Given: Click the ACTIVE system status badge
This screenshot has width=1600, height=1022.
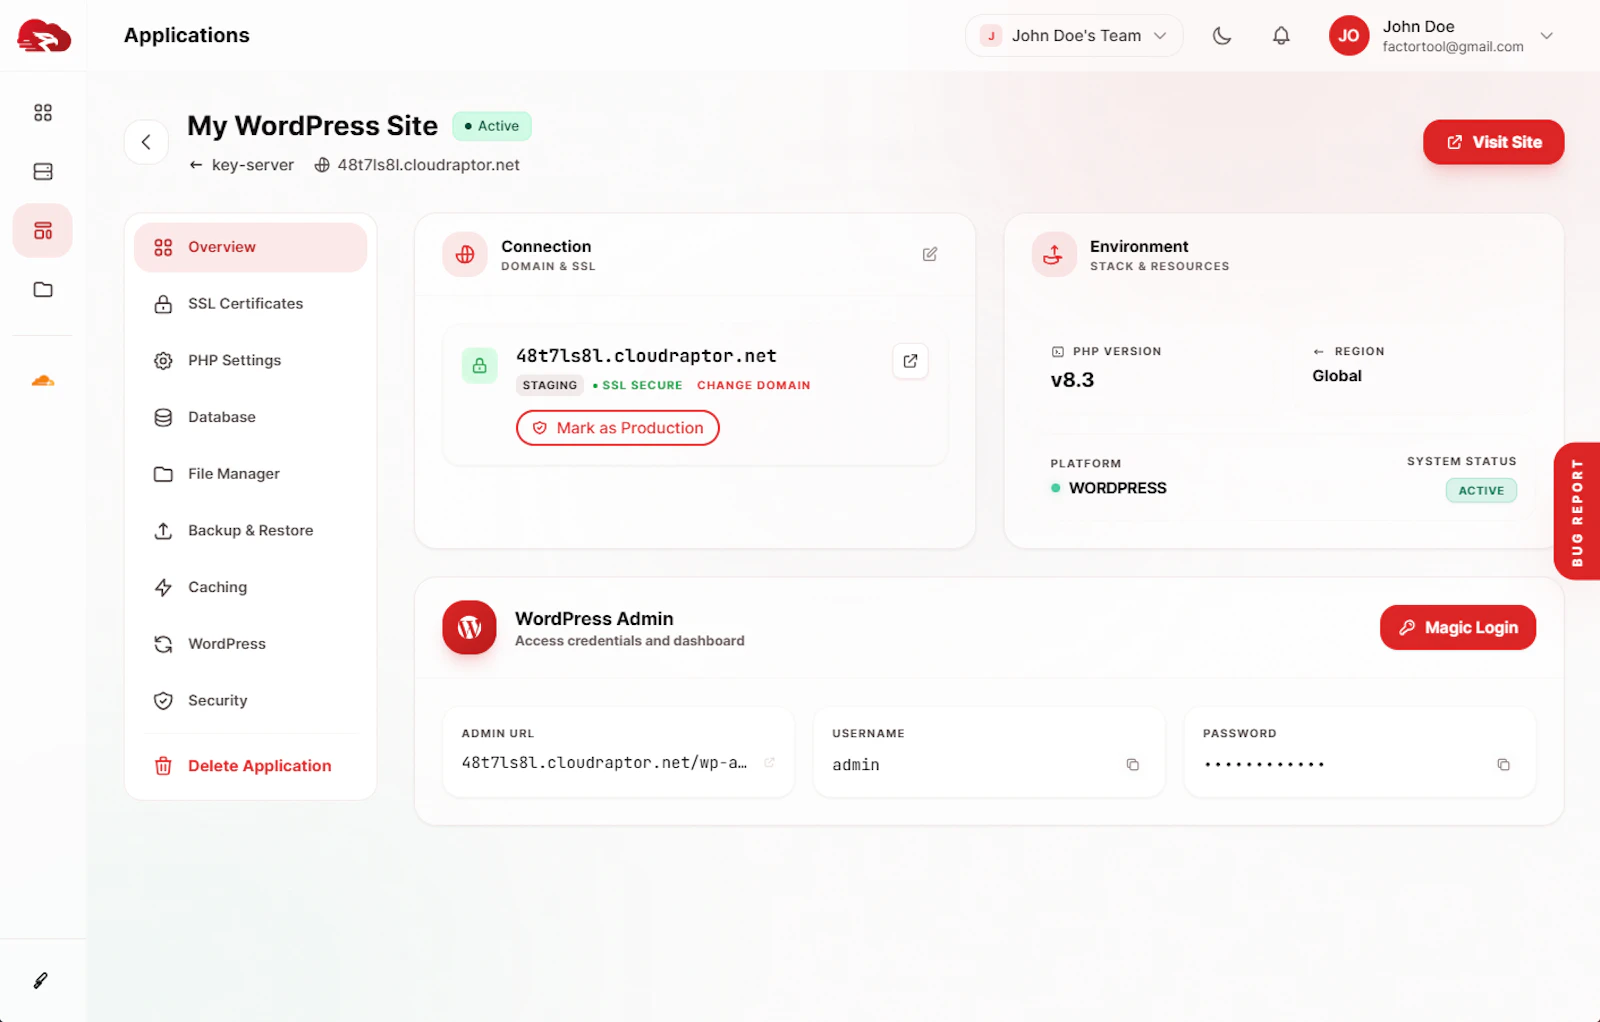Looking at the screenshot, I should pos(1481,491).
